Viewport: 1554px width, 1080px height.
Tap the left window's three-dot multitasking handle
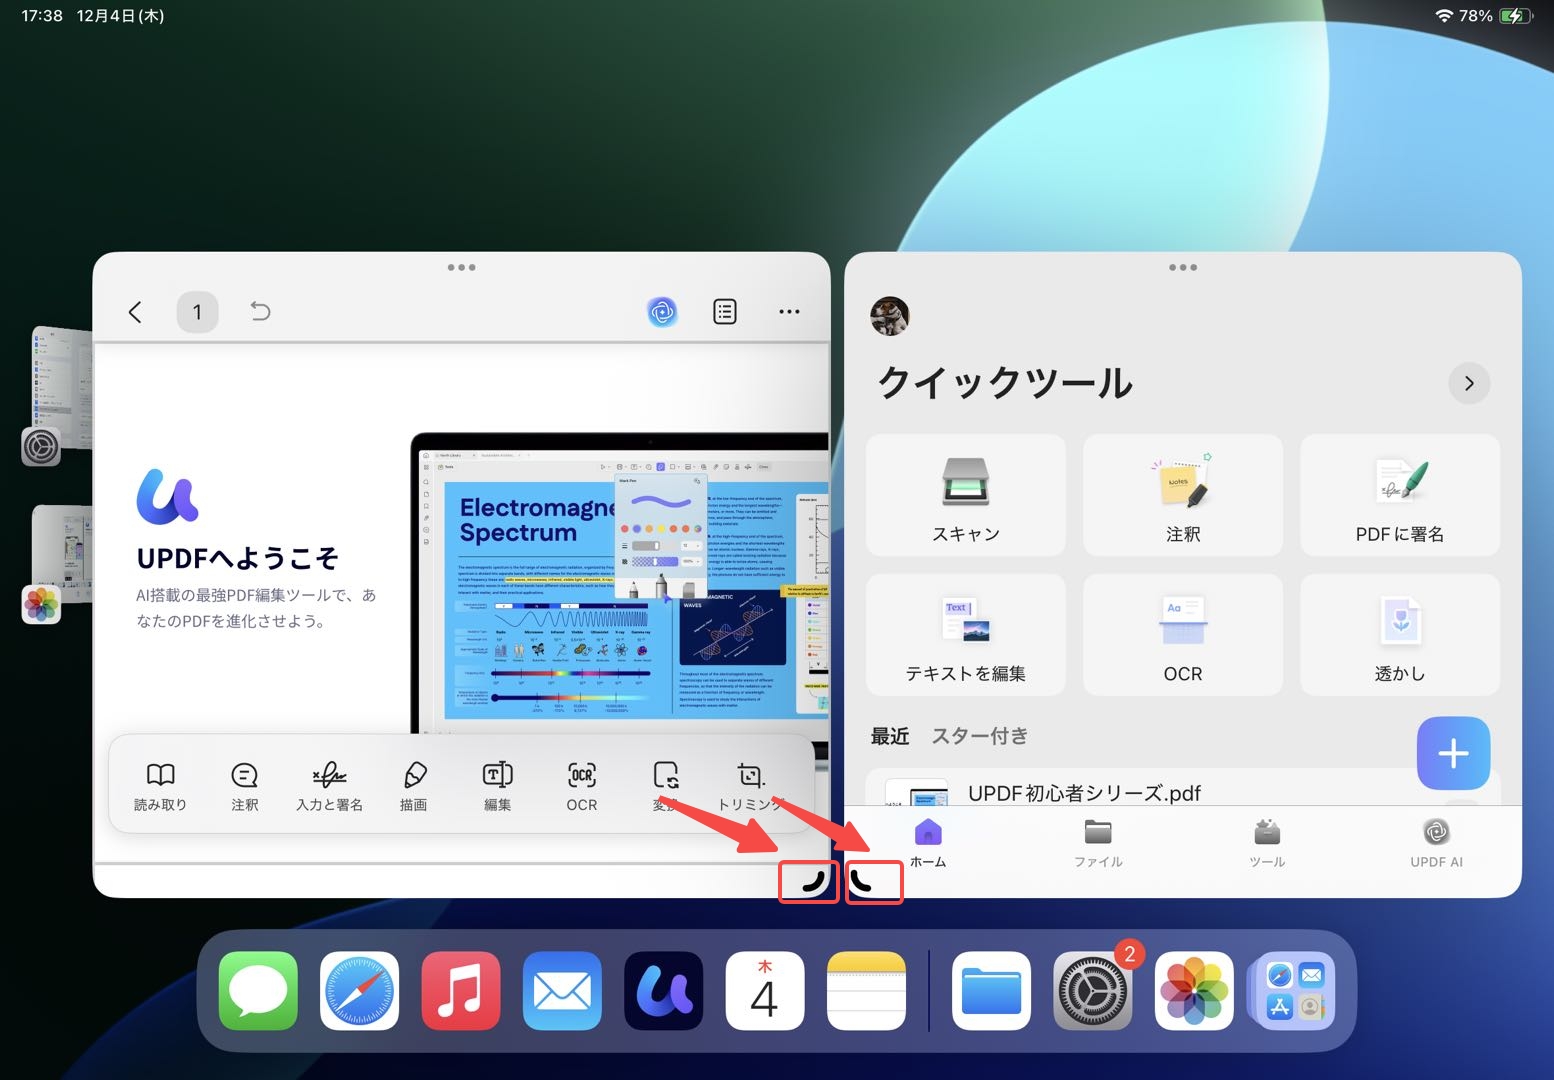[461, 267]
